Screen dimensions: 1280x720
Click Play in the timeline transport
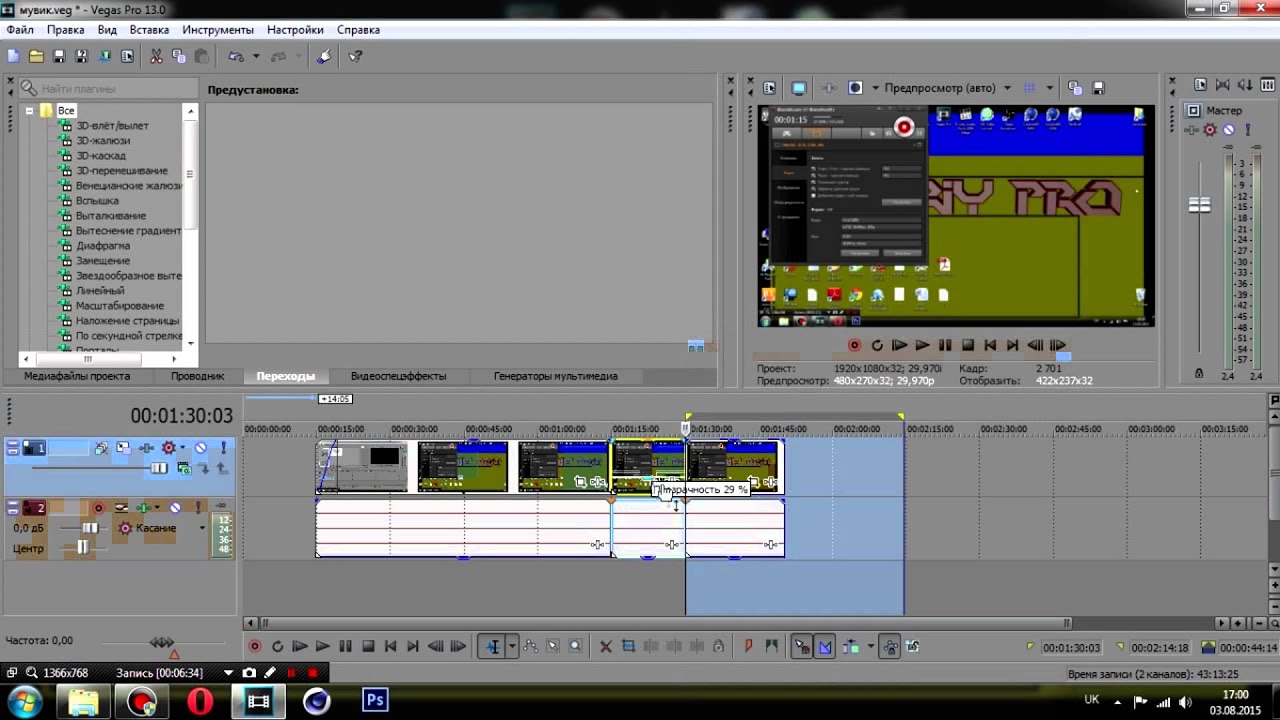322,647
